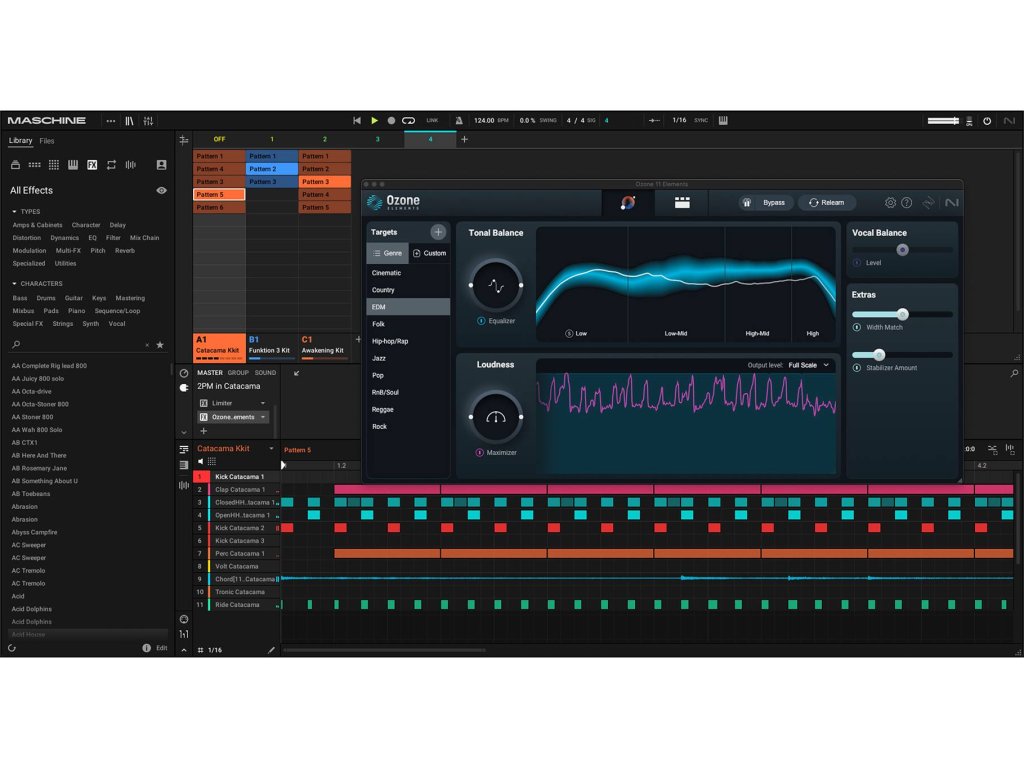
Task: Select the Instruments keyboard icon in browser
Action: coord(73,165)
